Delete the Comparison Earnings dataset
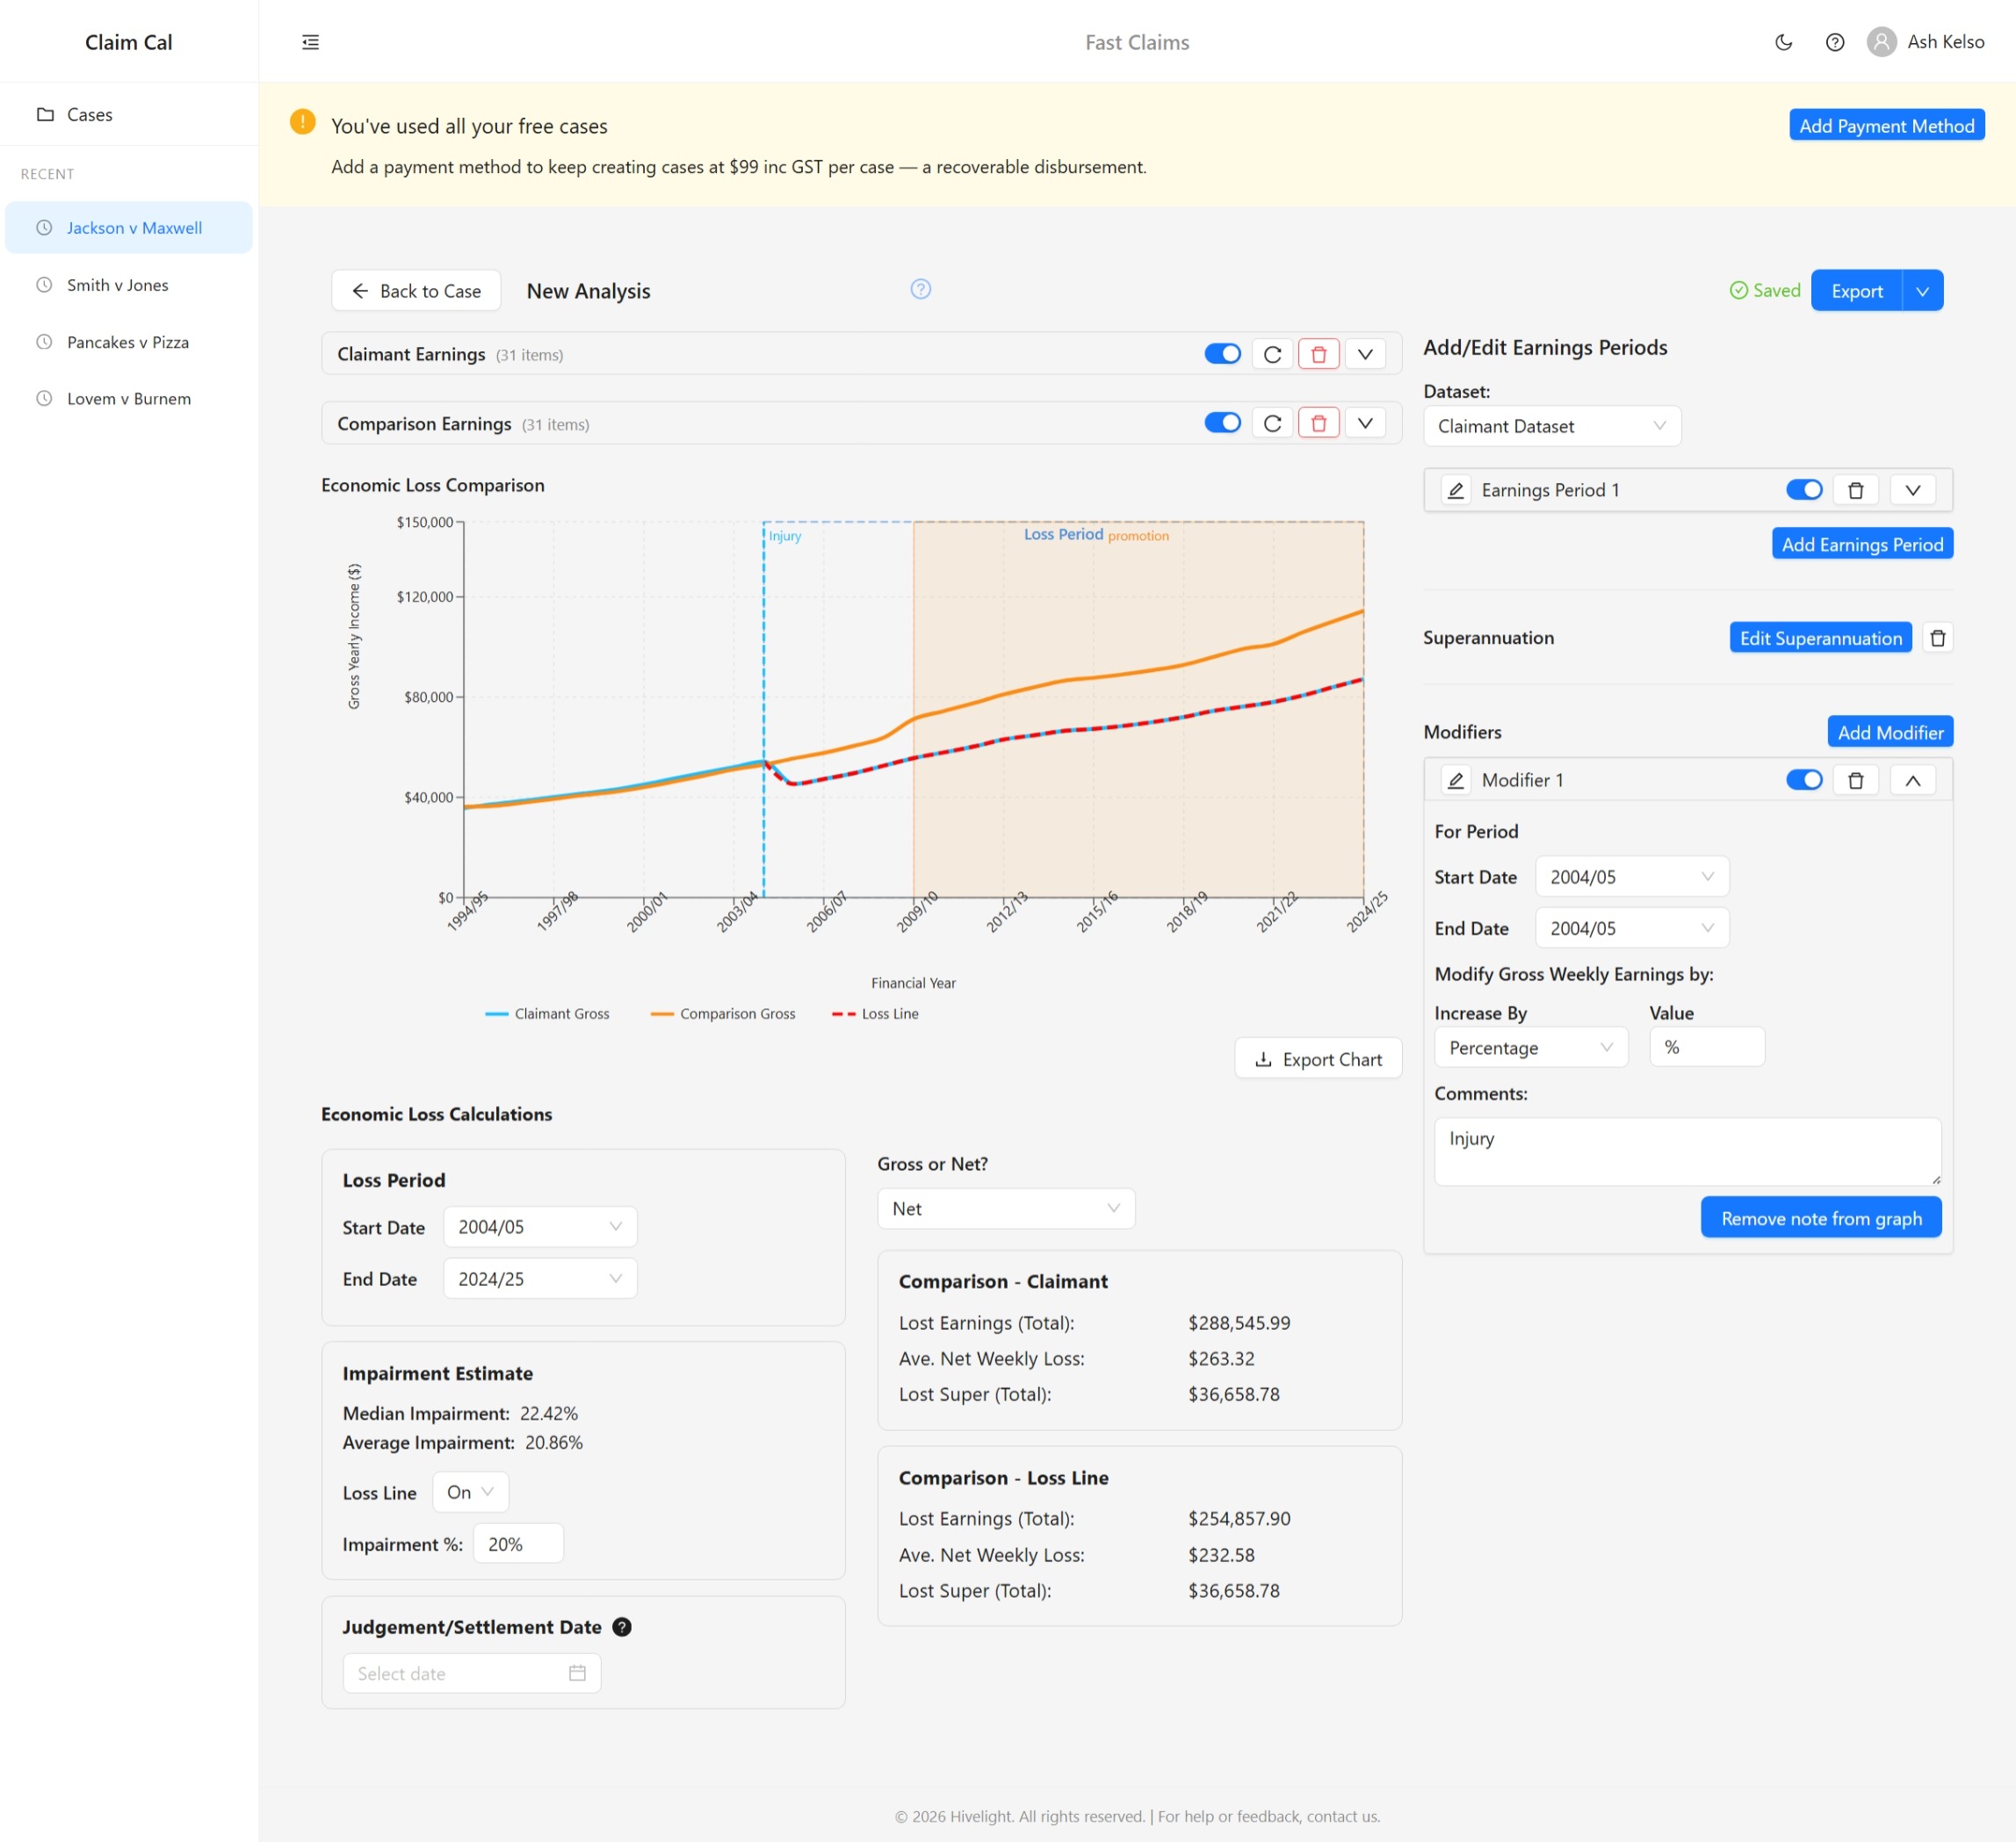The width and height of the screenshot is (2016, 1842). pos(1318,422)
